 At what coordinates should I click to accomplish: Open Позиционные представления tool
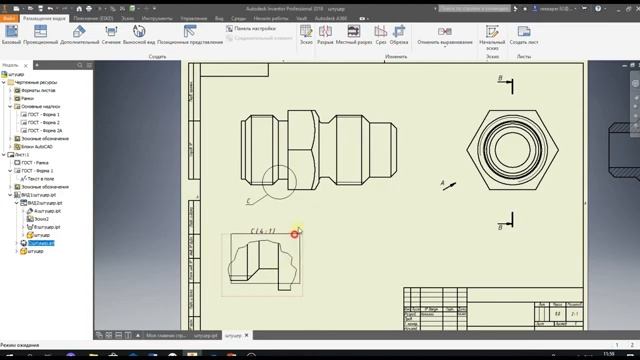[x=190, y=34]
